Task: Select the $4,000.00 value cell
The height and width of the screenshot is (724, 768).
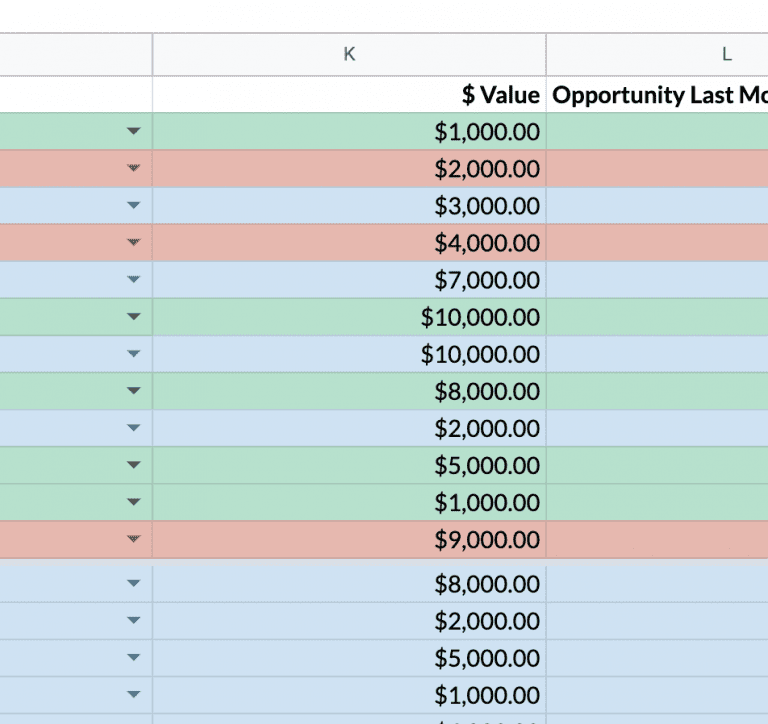Action: click(349, 242)
